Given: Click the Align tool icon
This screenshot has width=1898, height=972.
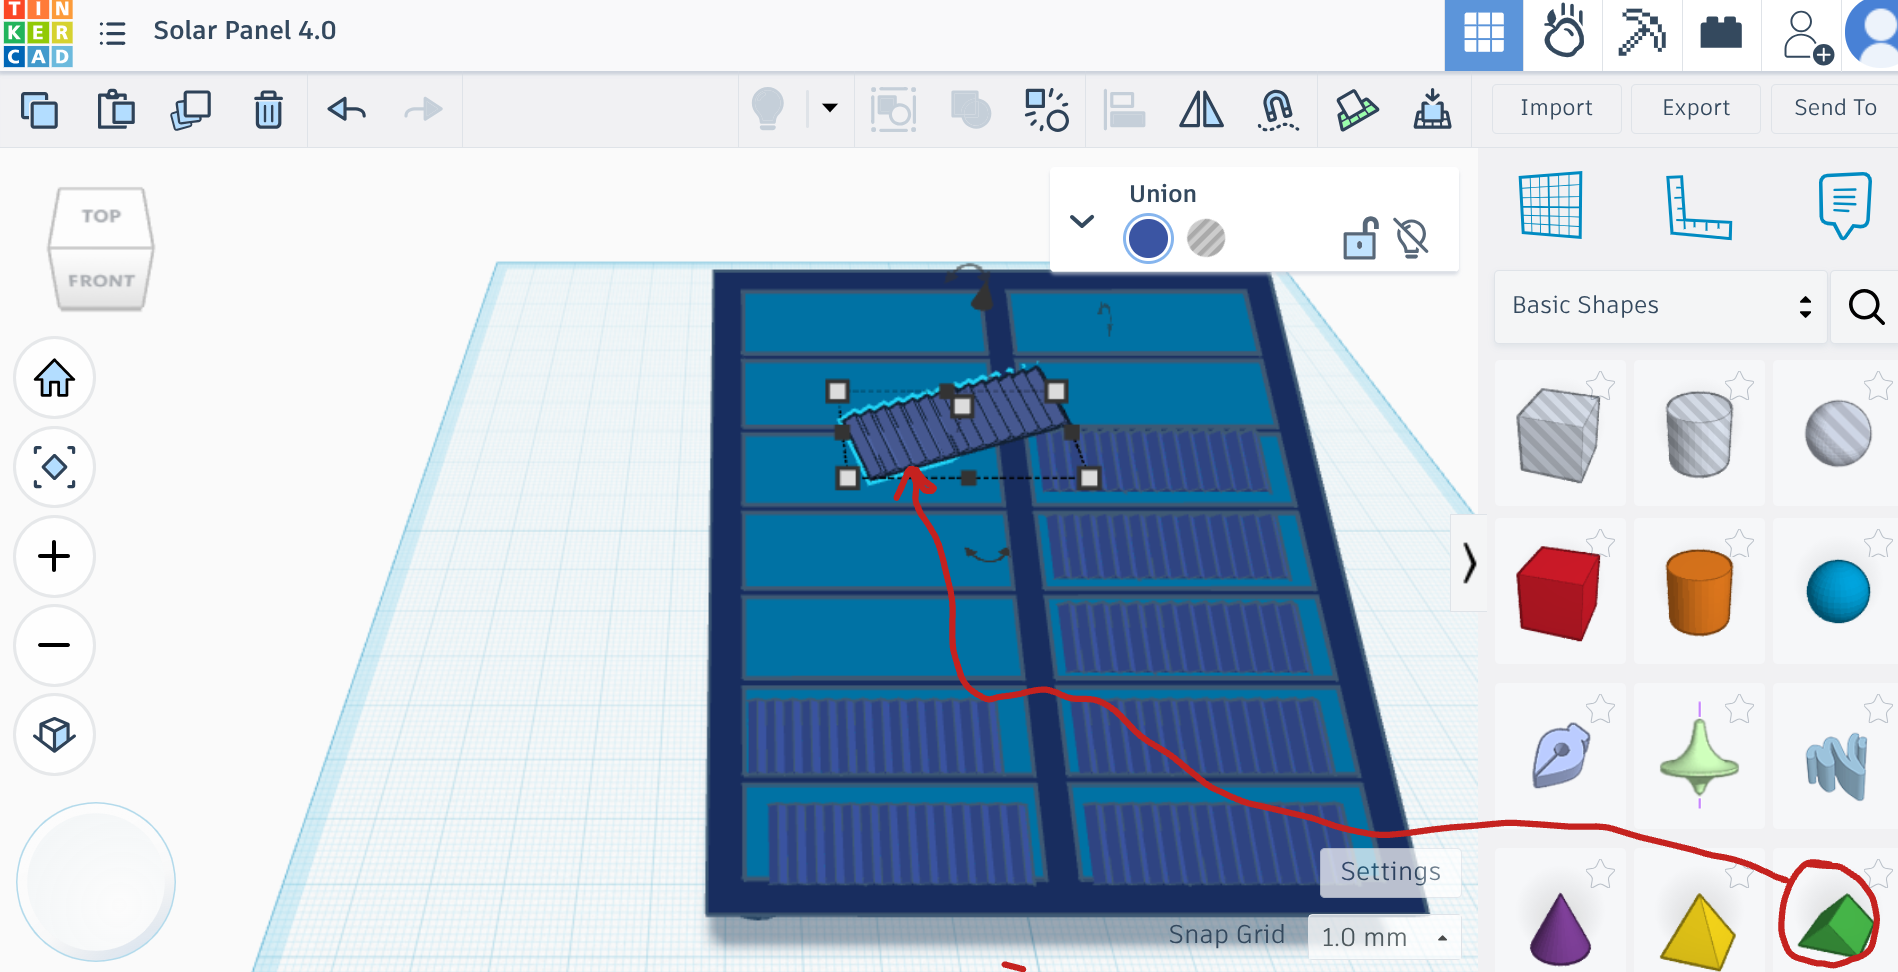Looking at the screenshot, I should (x=1124, y=110).
